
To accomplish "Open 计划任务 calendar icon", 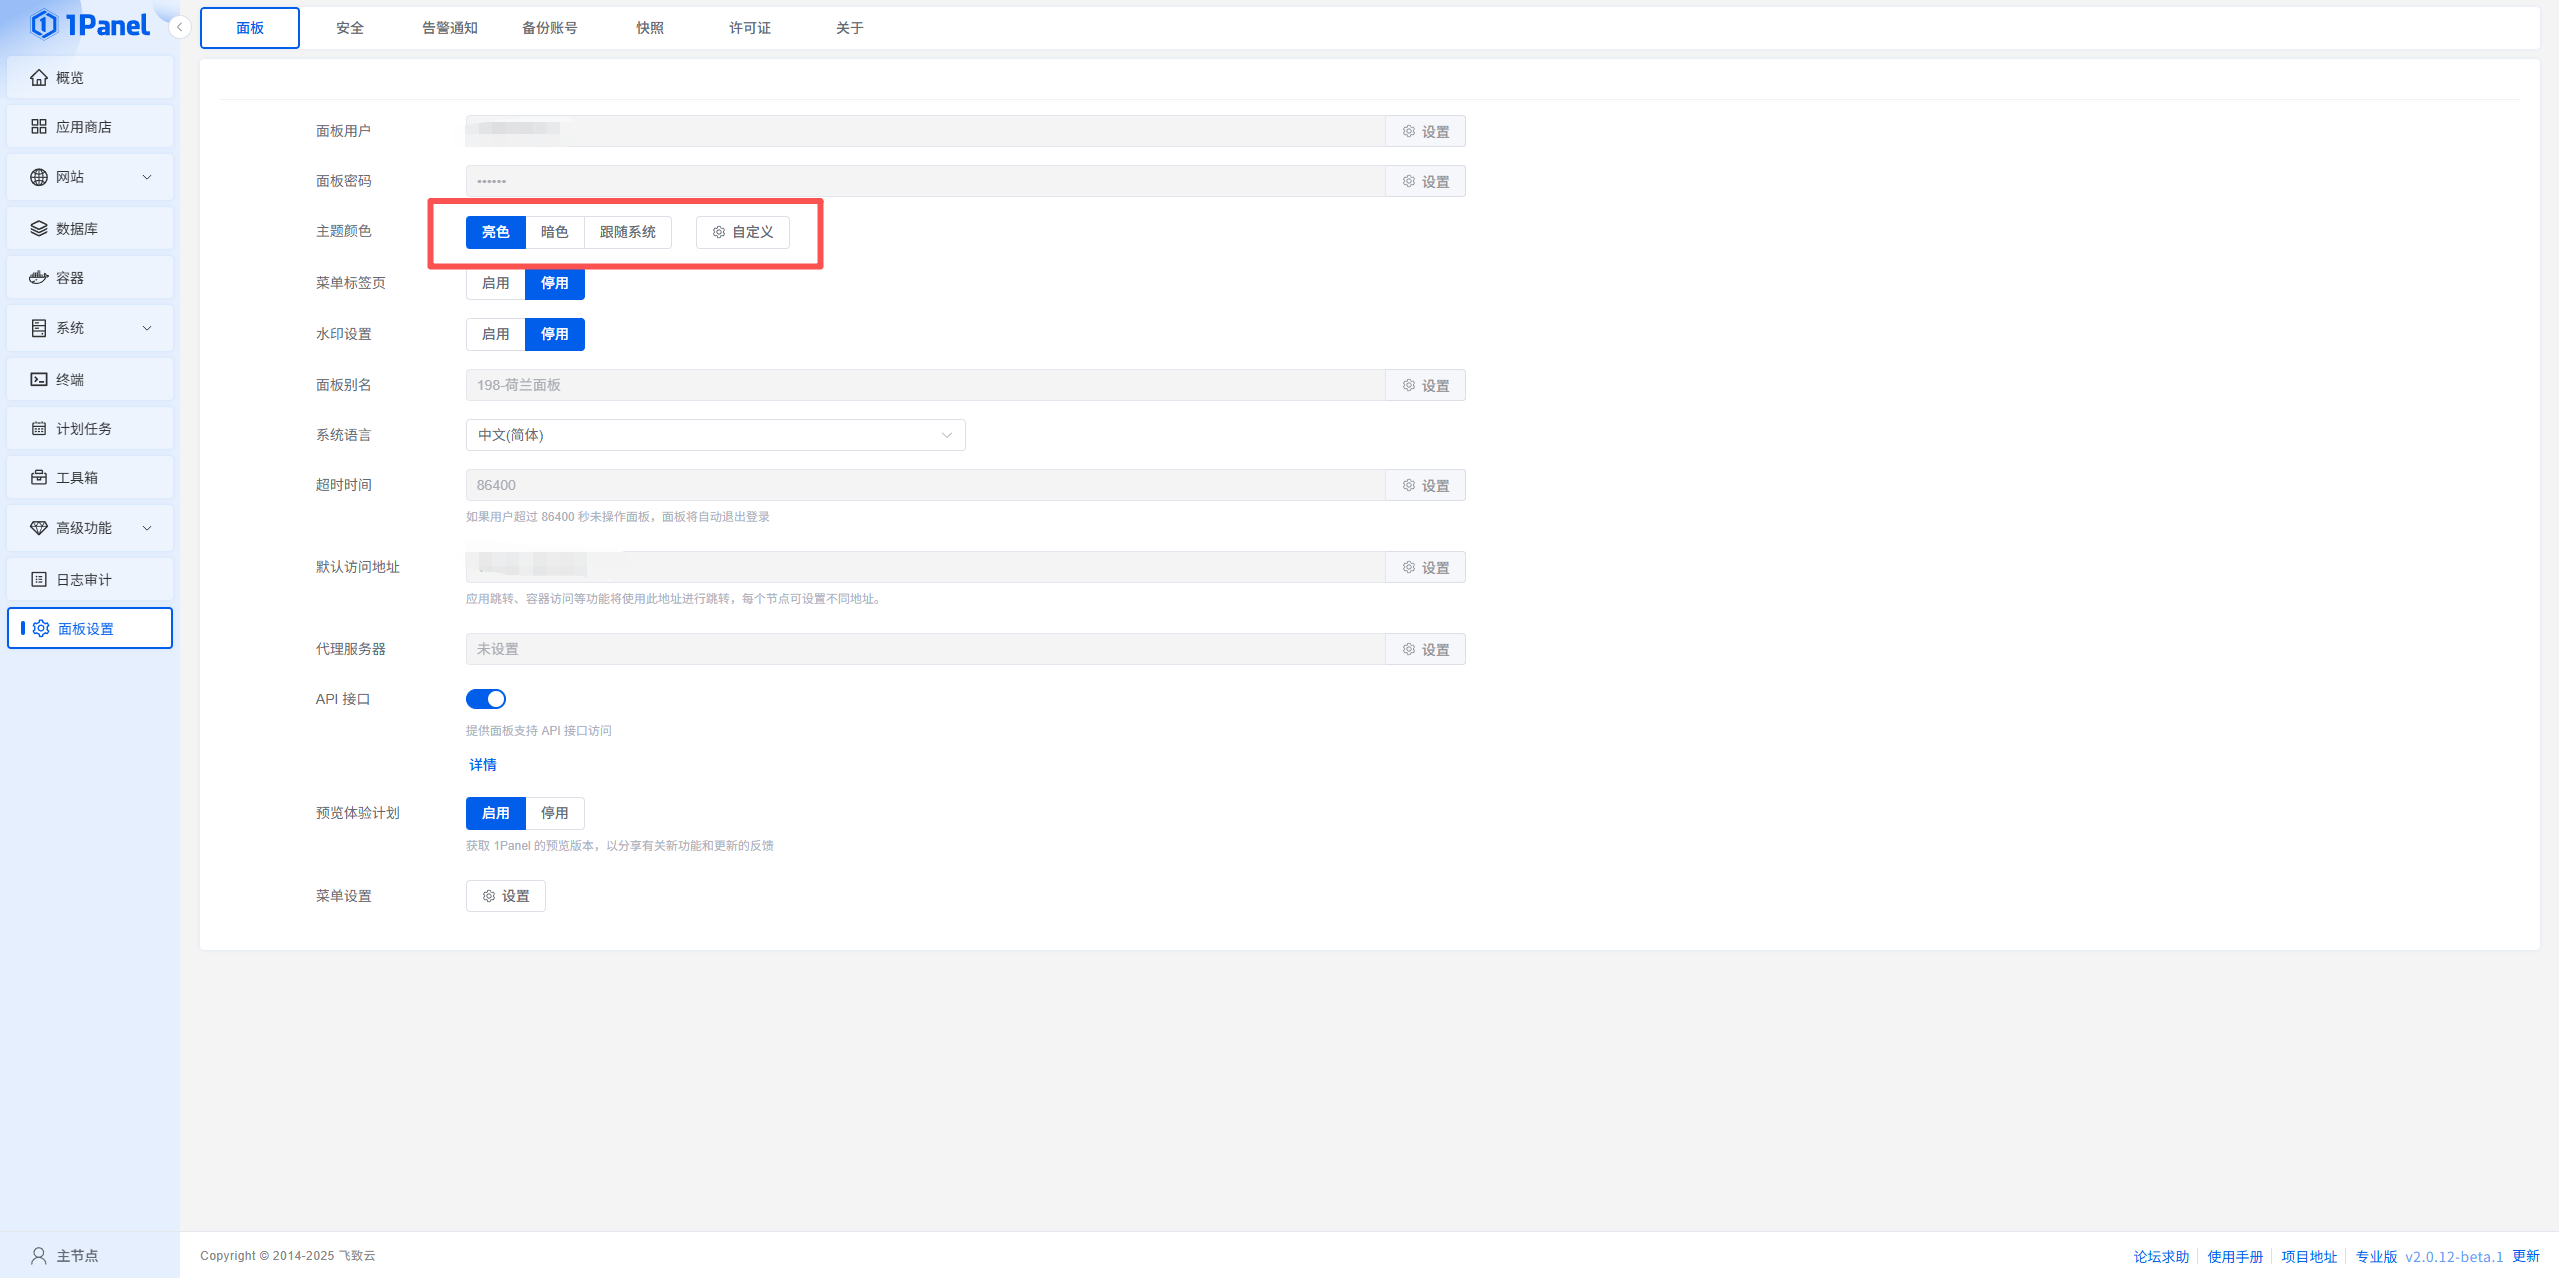I will tap(39, 429).
